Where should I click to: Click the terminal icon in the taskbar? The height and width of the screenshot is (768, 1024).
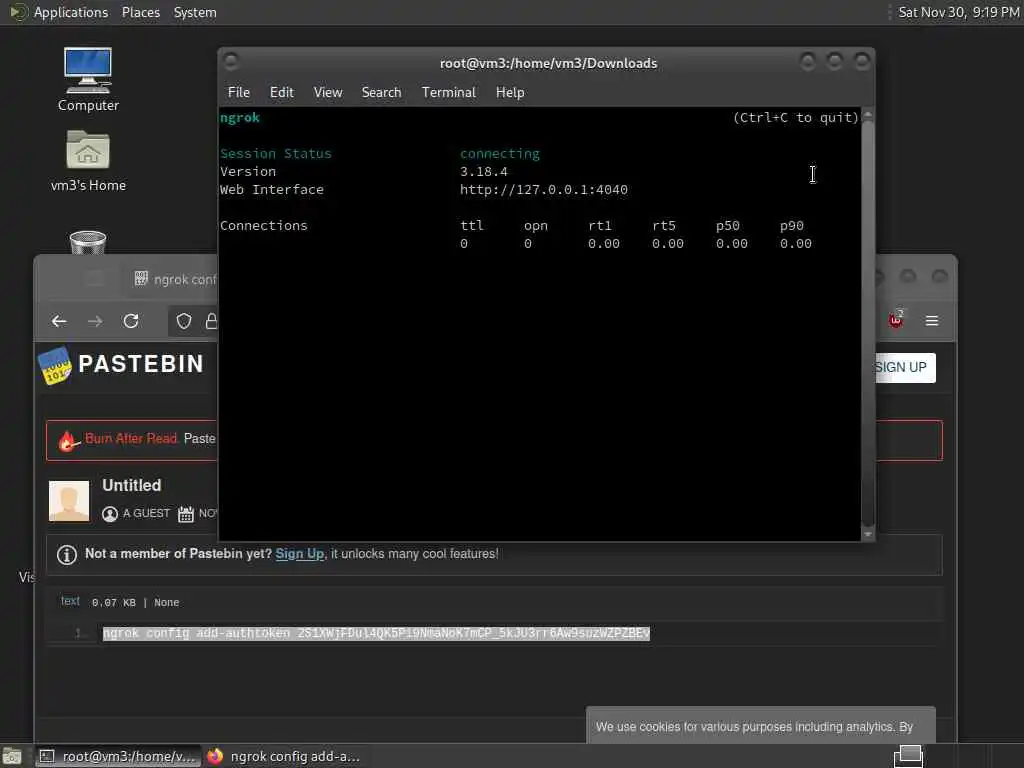tap(46, 756)
